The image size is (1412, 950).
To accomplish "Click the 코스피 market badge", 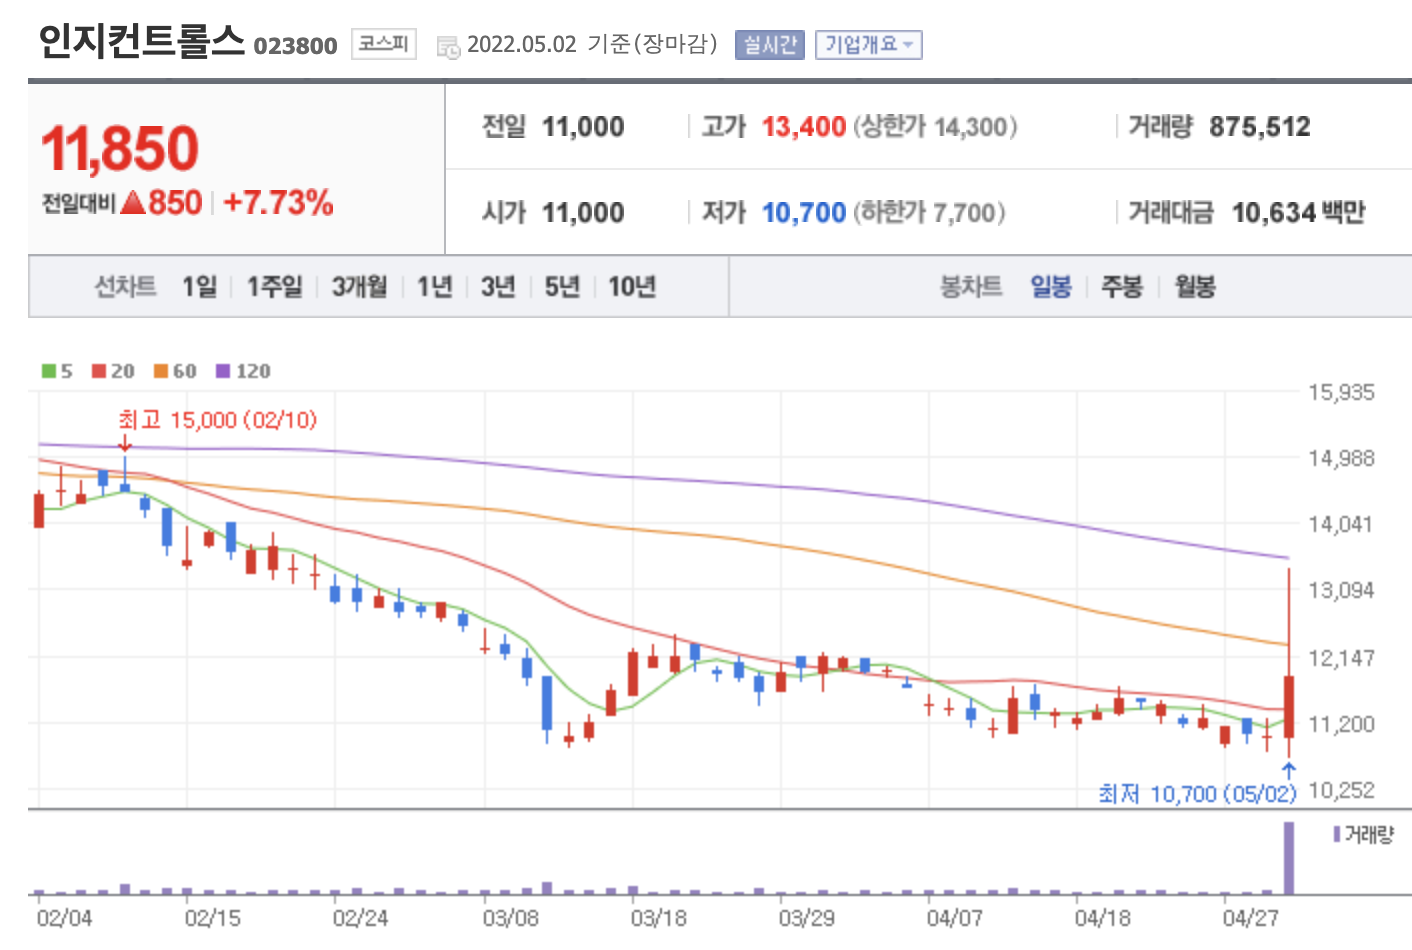I will pos(383,44).
